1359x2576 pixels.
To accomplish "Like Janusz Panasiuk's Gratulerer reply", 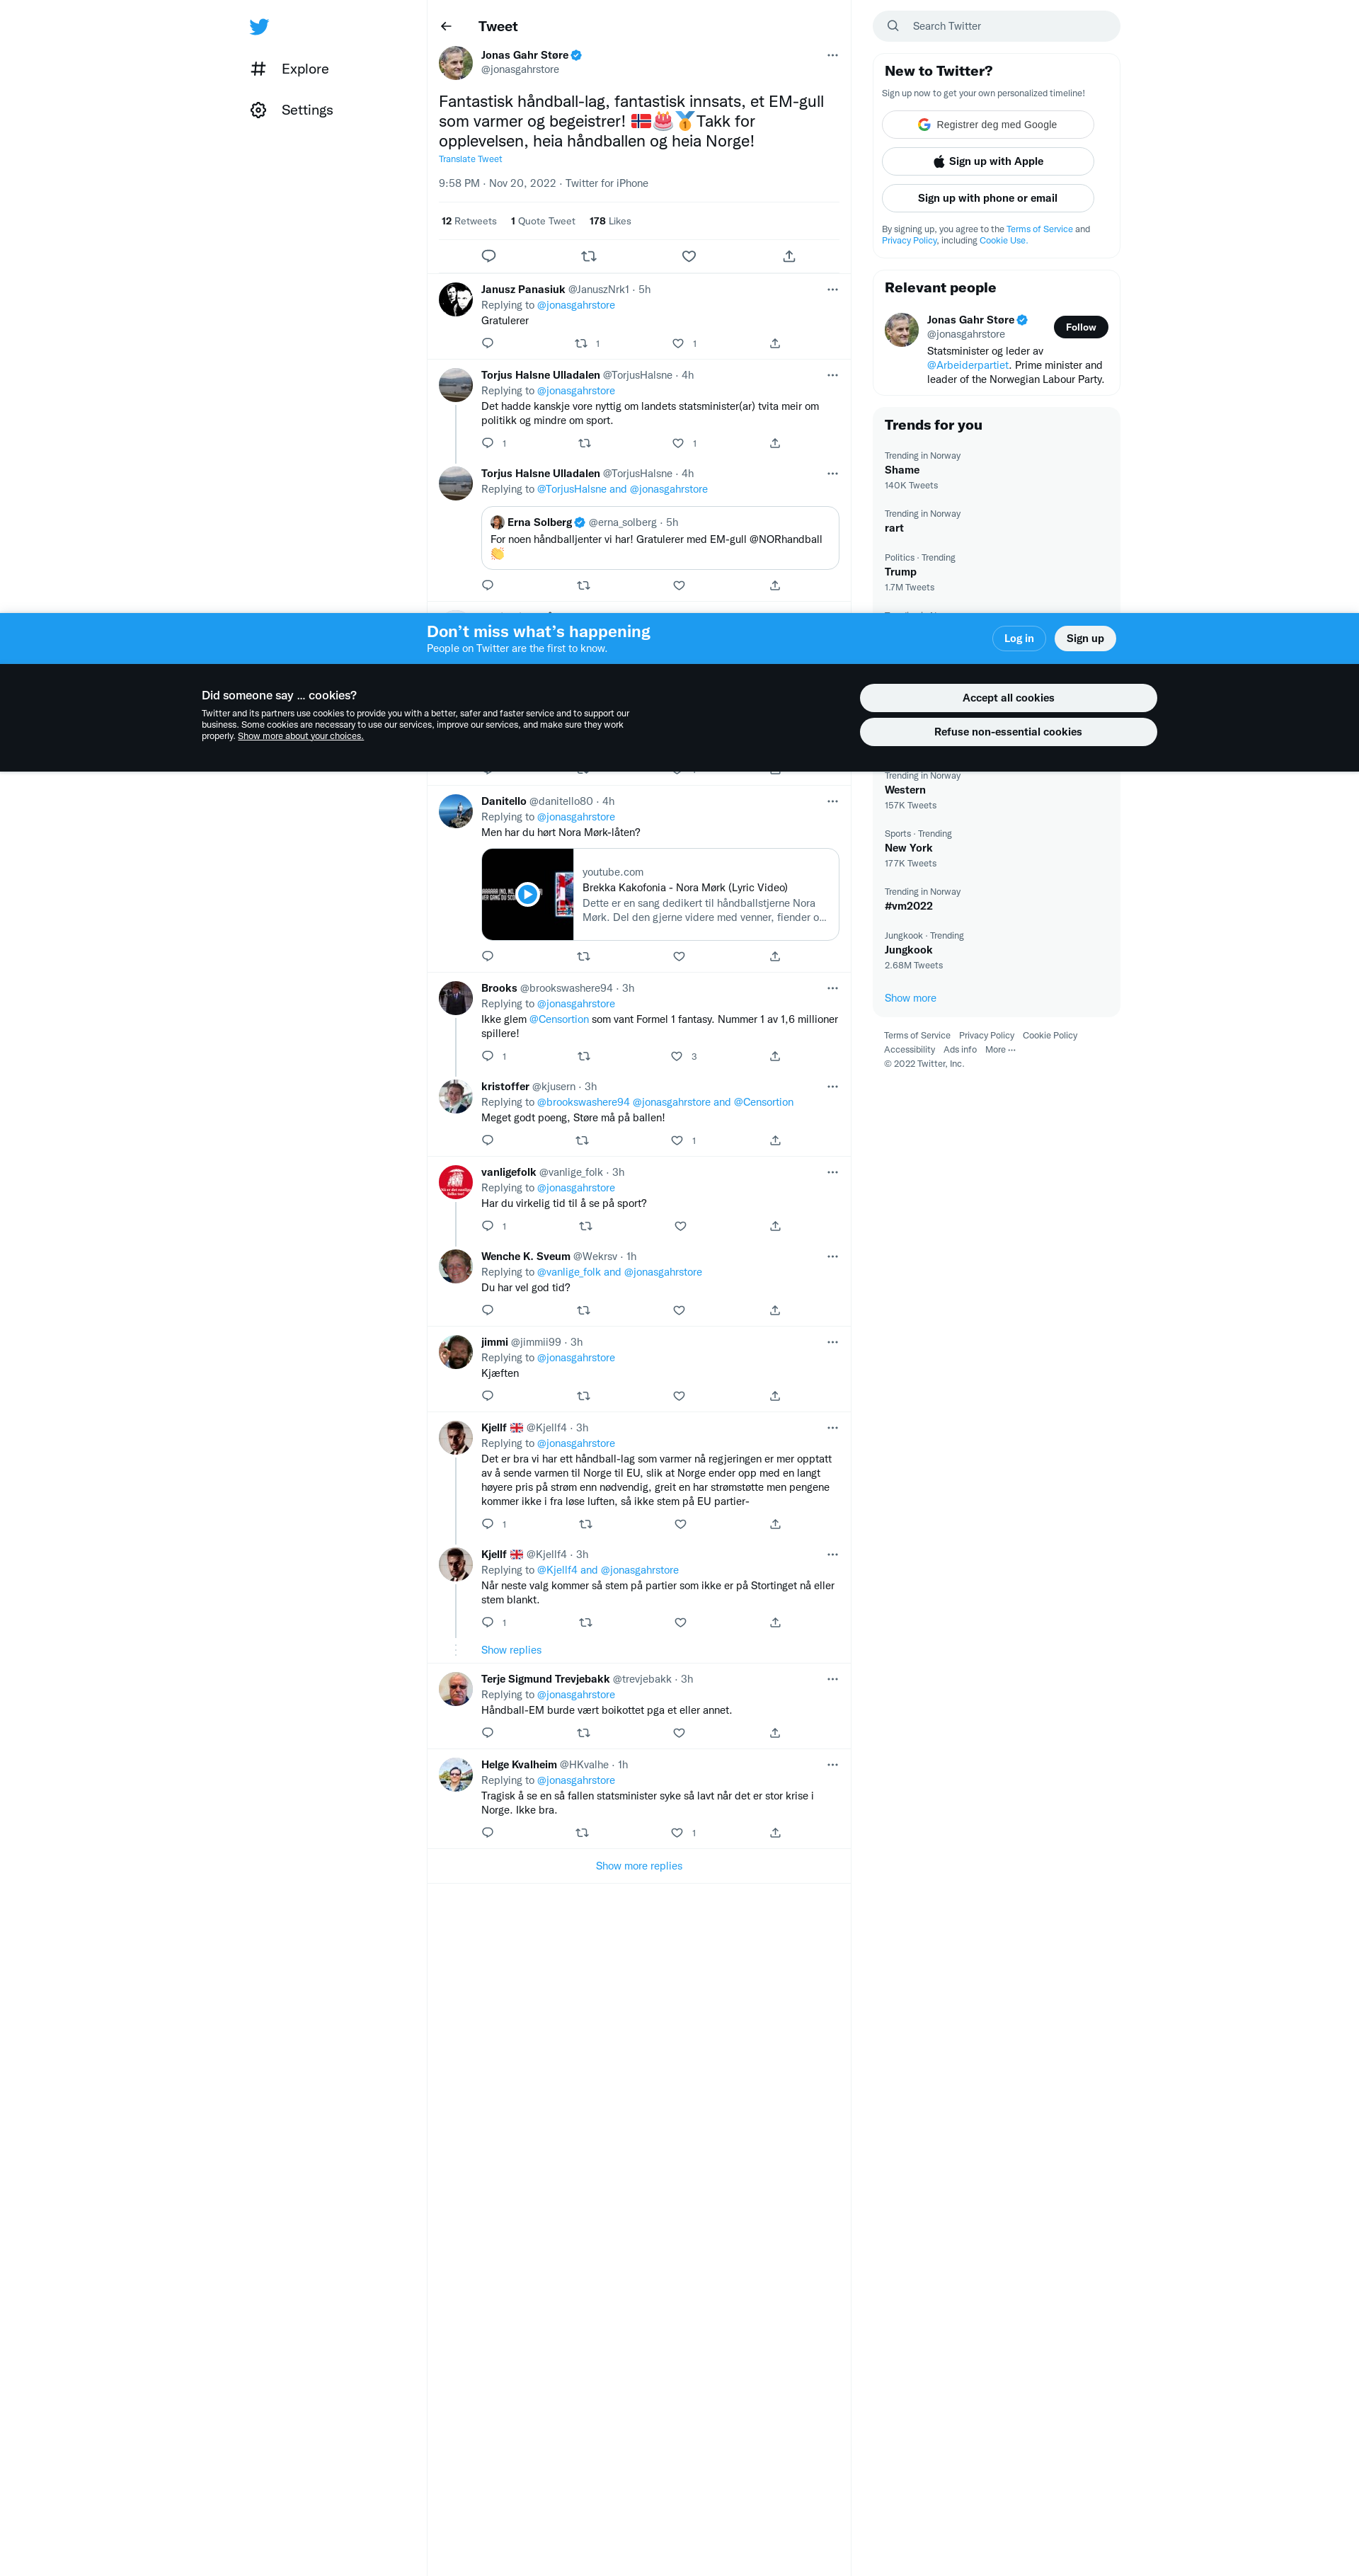I will click(678, 343).
